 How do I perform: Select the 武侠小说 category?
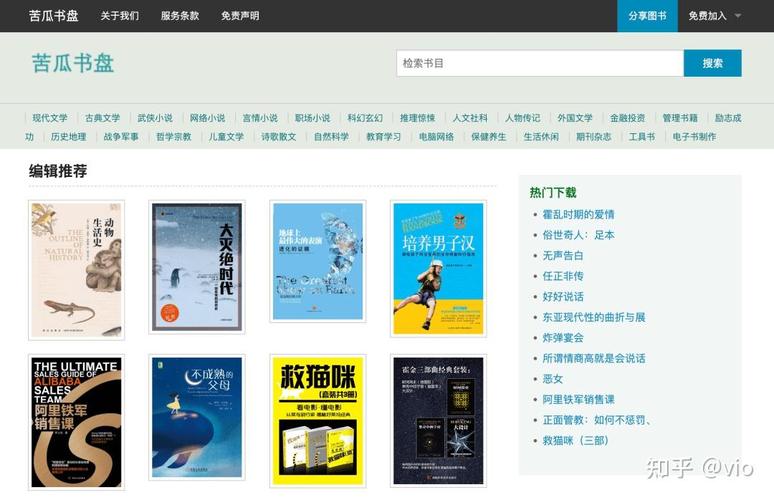[155, 118]
